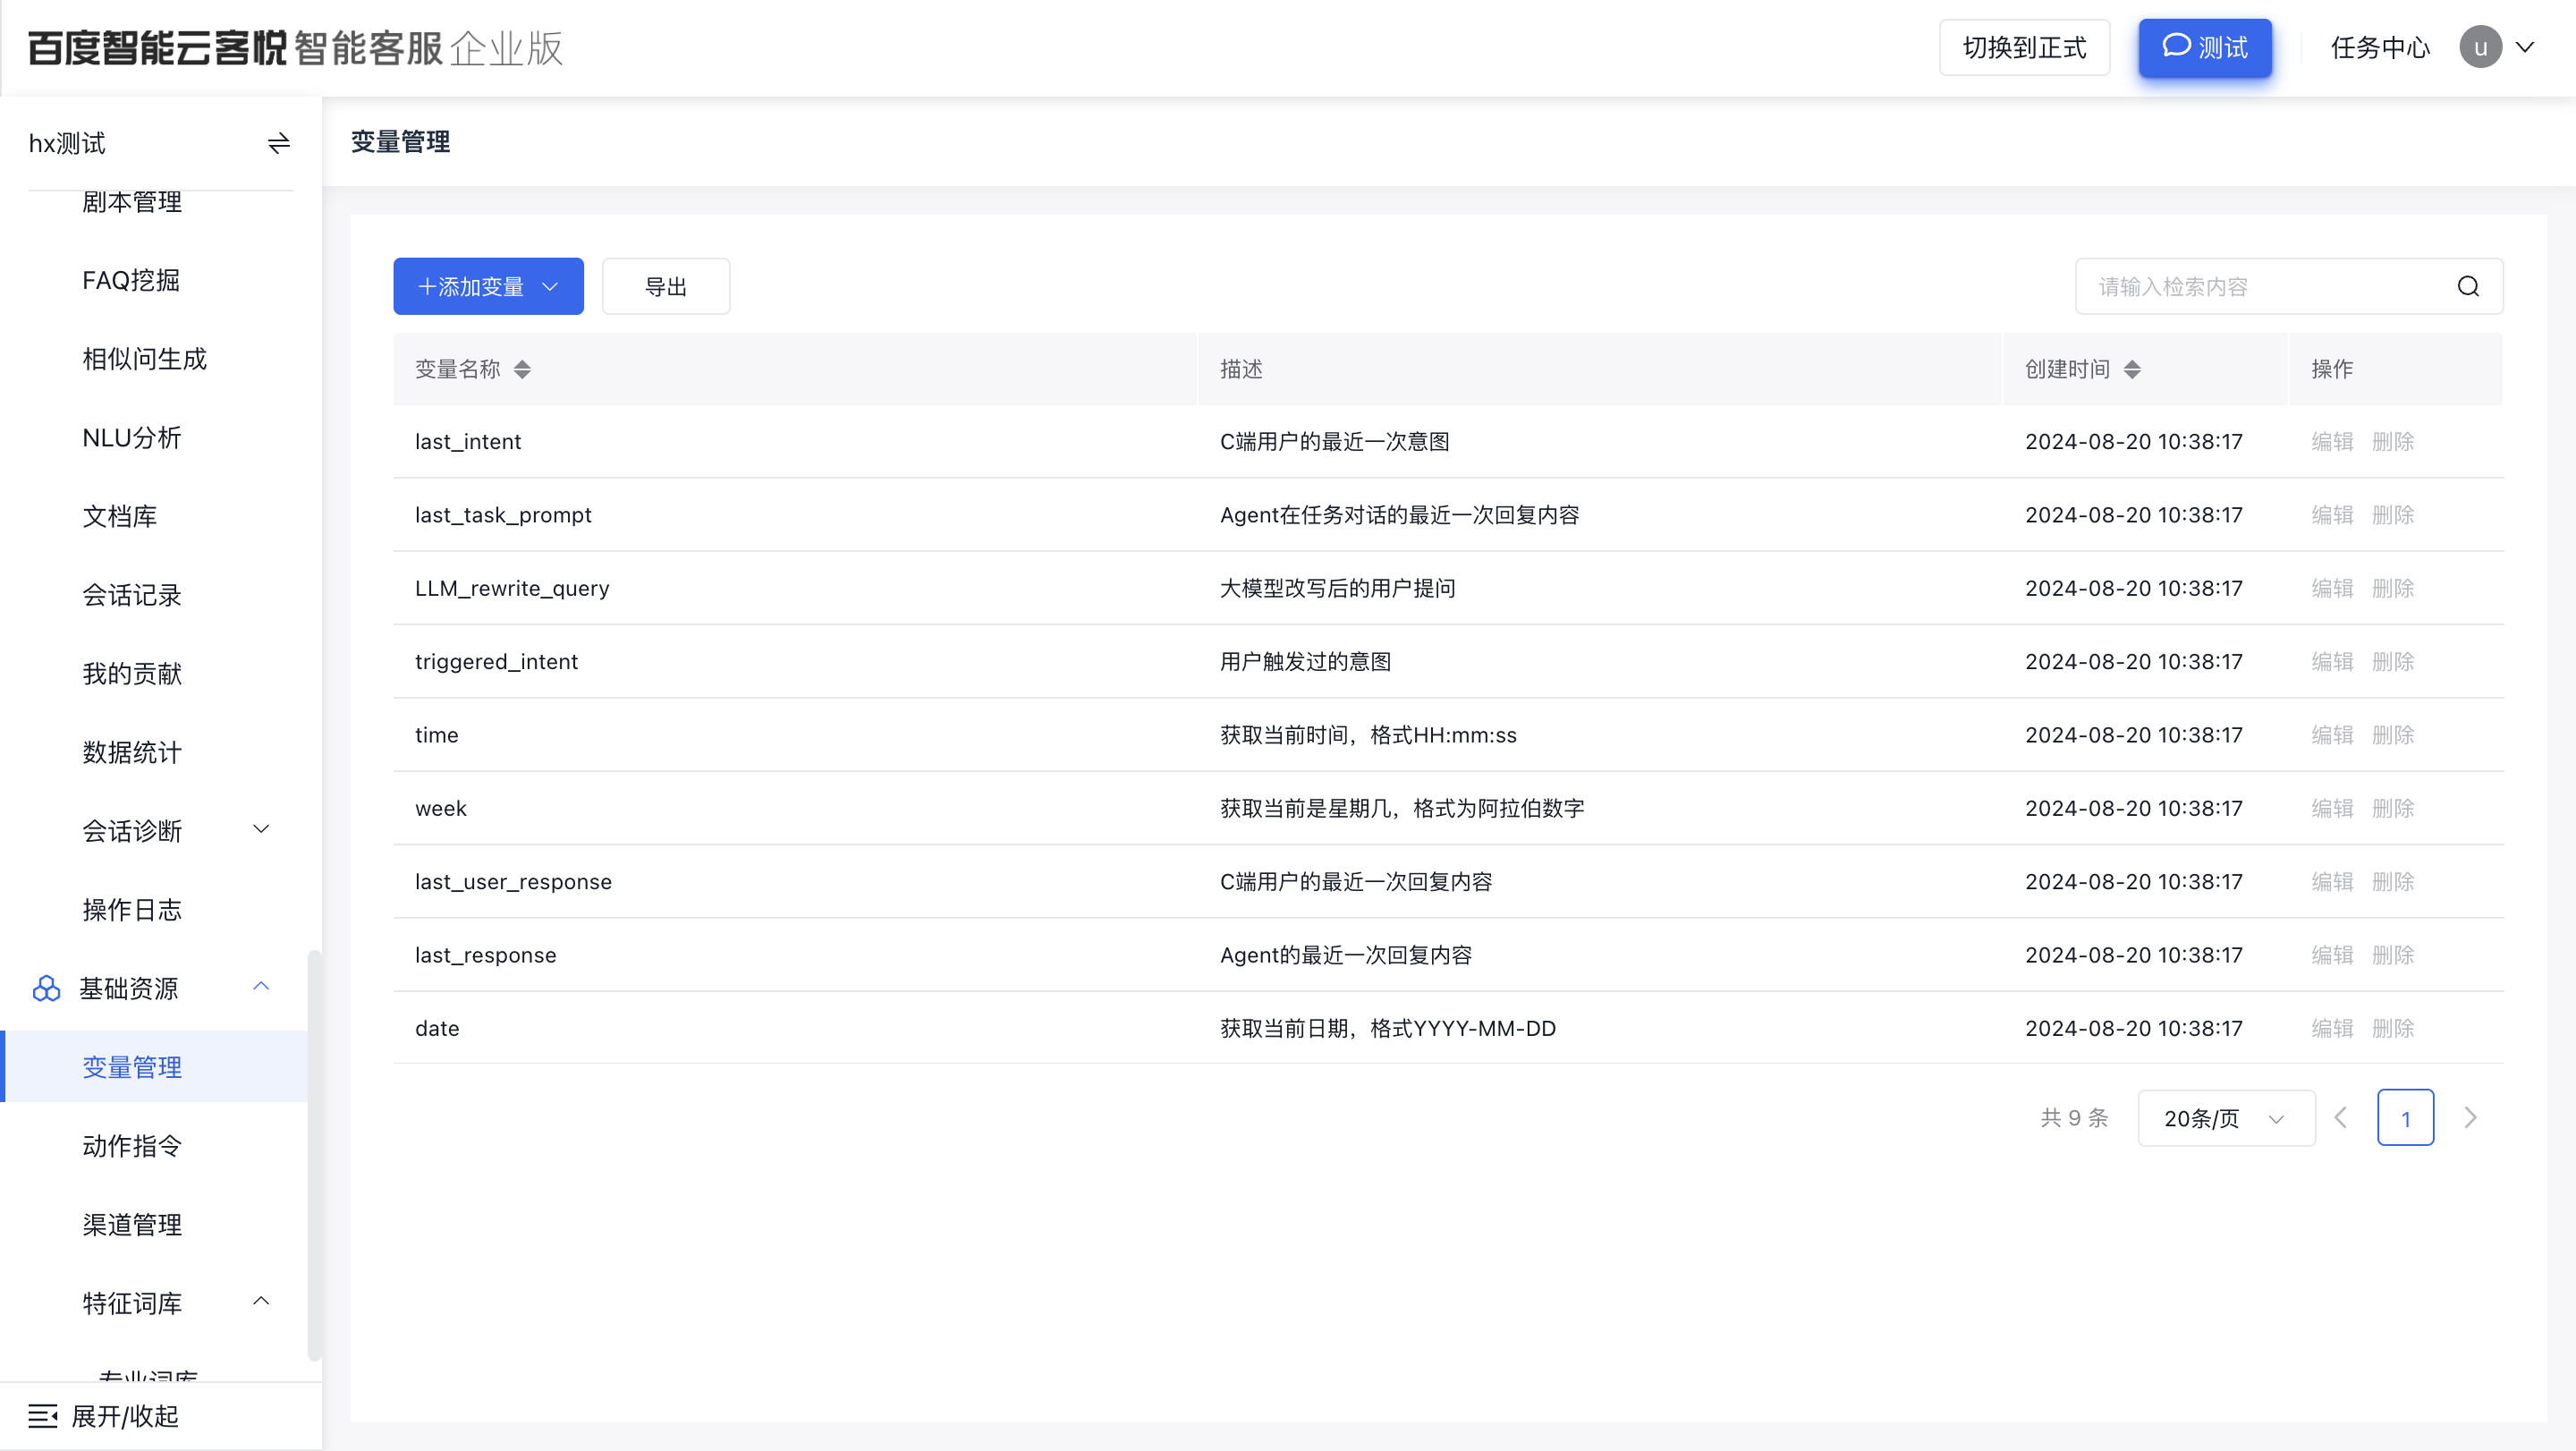Viewport: 2576px width, 1451px height.
Task: Open FAQ挖掘 in sidebar
Action: tap(131, 280)
